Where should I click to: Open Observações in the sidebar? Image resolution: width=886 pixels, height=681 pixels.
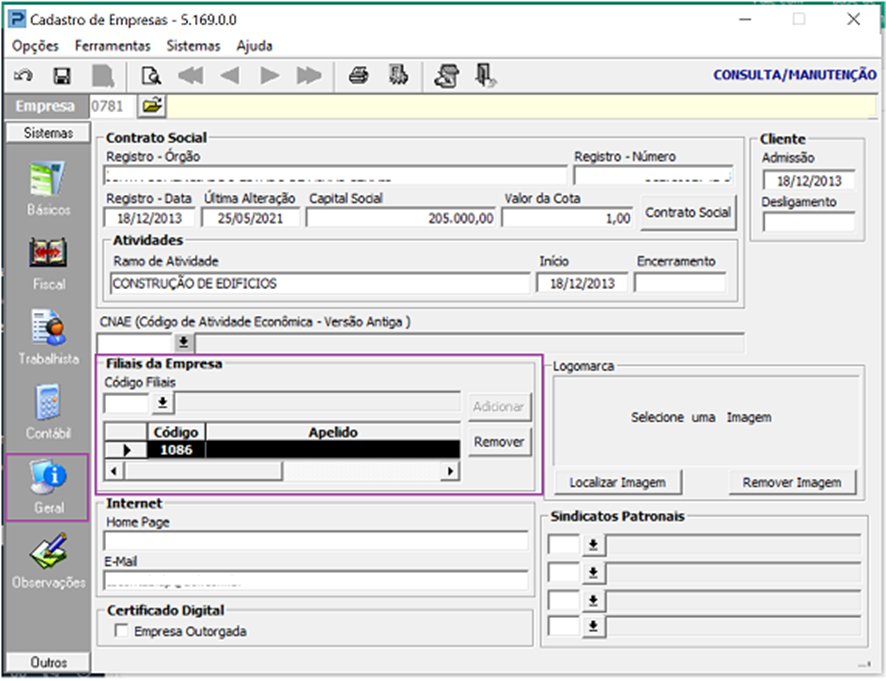tap(48, 561)
